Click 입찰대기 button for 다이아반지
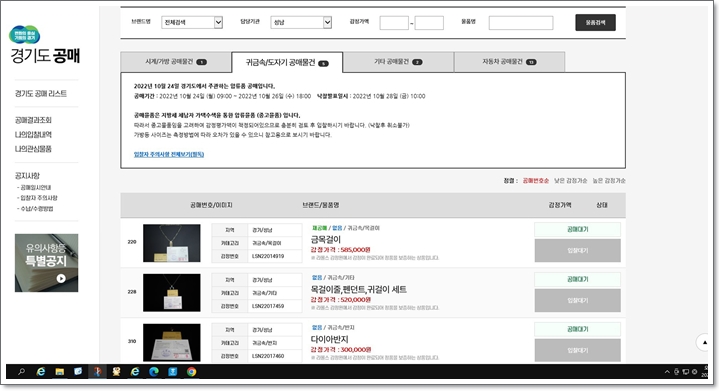 coord(577,351)
